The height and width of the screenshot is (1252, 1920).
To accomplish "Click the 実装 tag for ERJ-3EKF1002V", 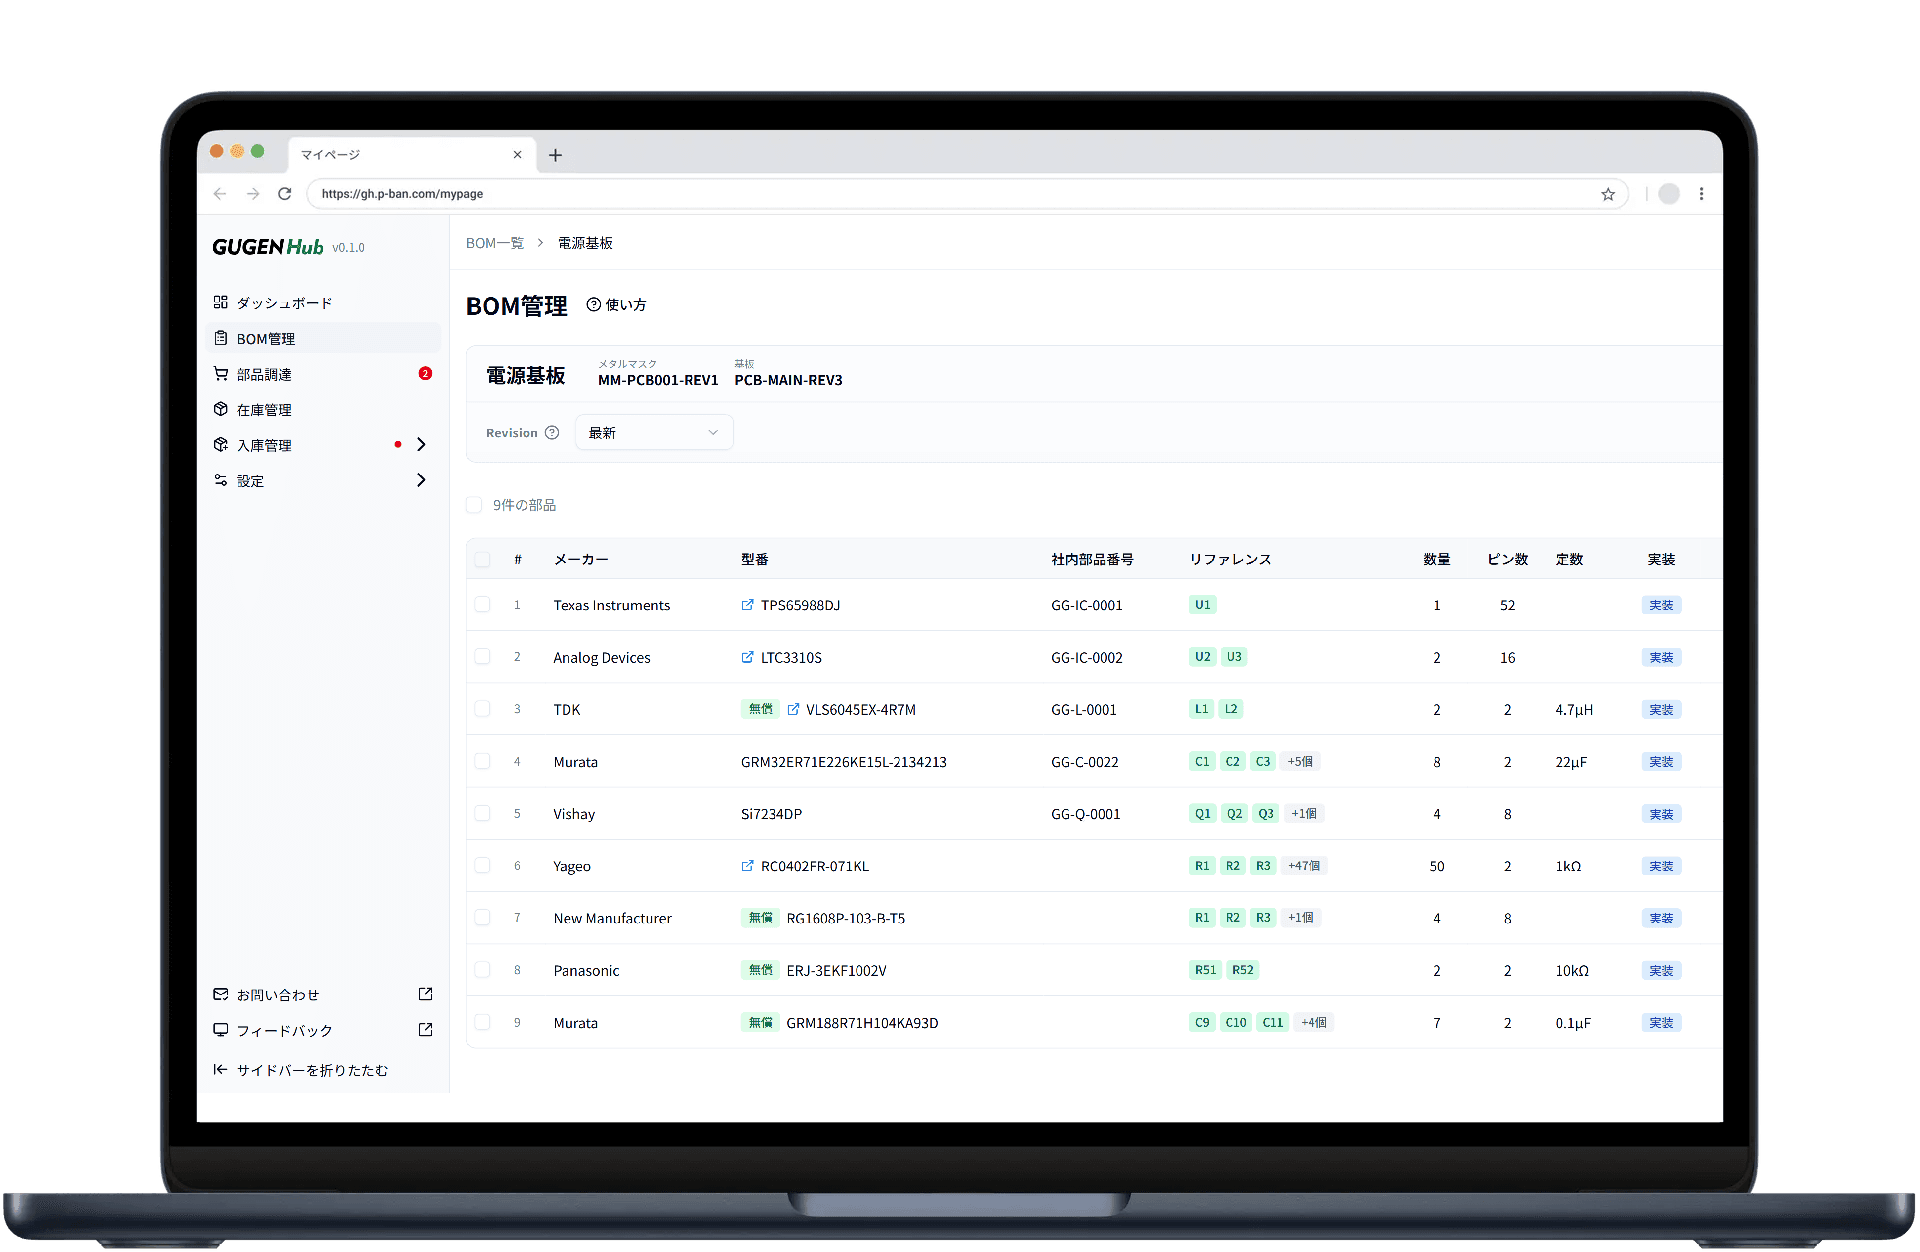I will click(x=1661, y=970).
